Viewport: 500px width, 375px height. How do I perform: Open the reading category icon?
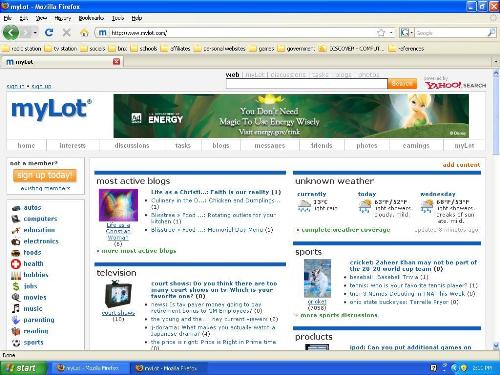(16, 331)
